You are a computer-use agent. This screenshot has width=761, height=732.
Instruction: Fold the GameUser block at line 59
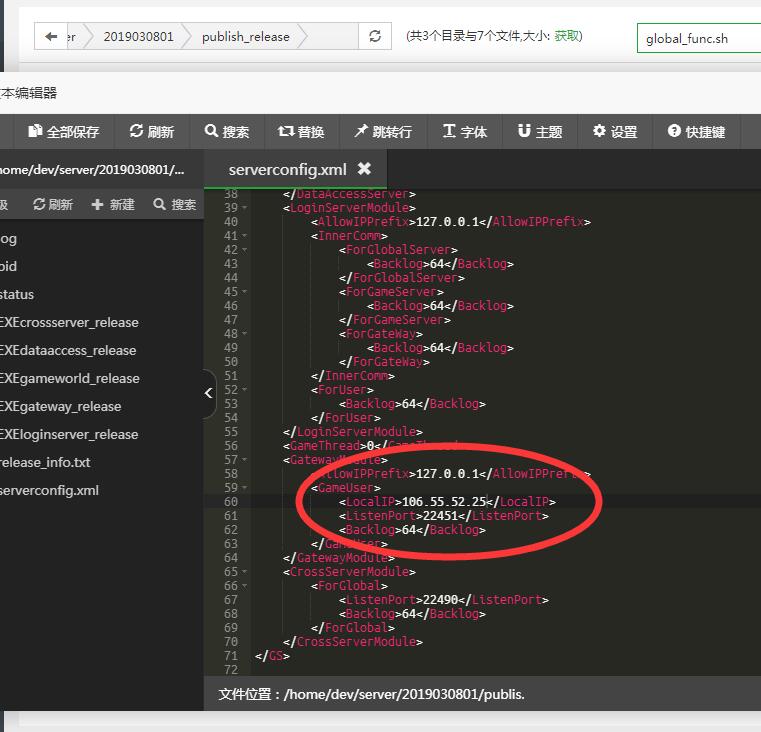(x=246, y=488)
